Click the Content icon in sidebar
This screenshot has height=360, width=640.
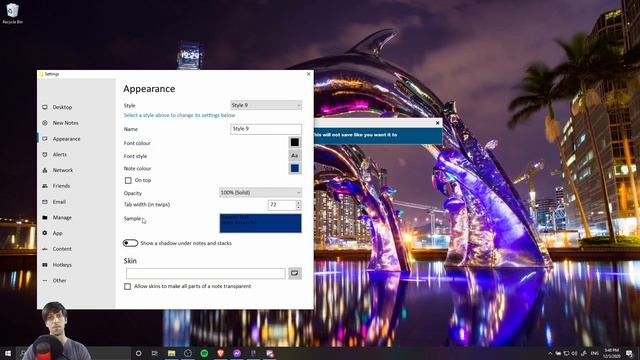point(45,249)
